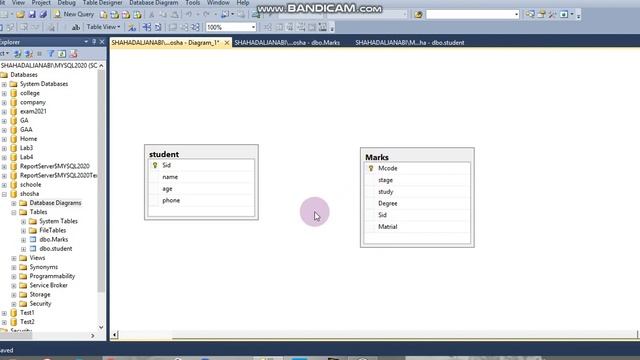Click the Connect Object Explorer icon
Screen dimensions: 640x360
(18, 53)
